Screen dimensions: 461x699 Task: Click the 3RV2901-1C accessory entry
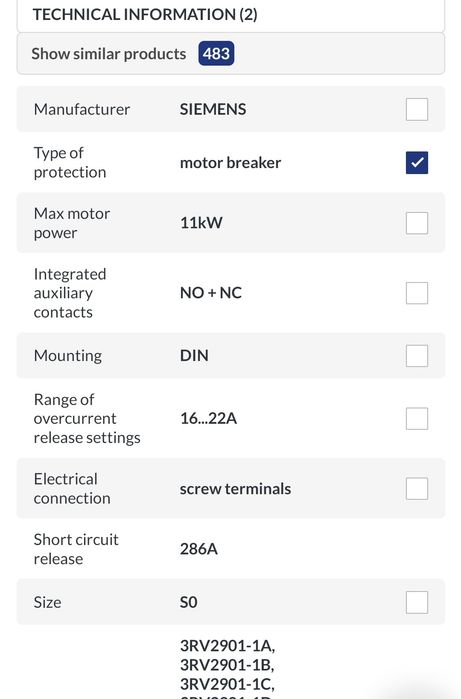227,684
